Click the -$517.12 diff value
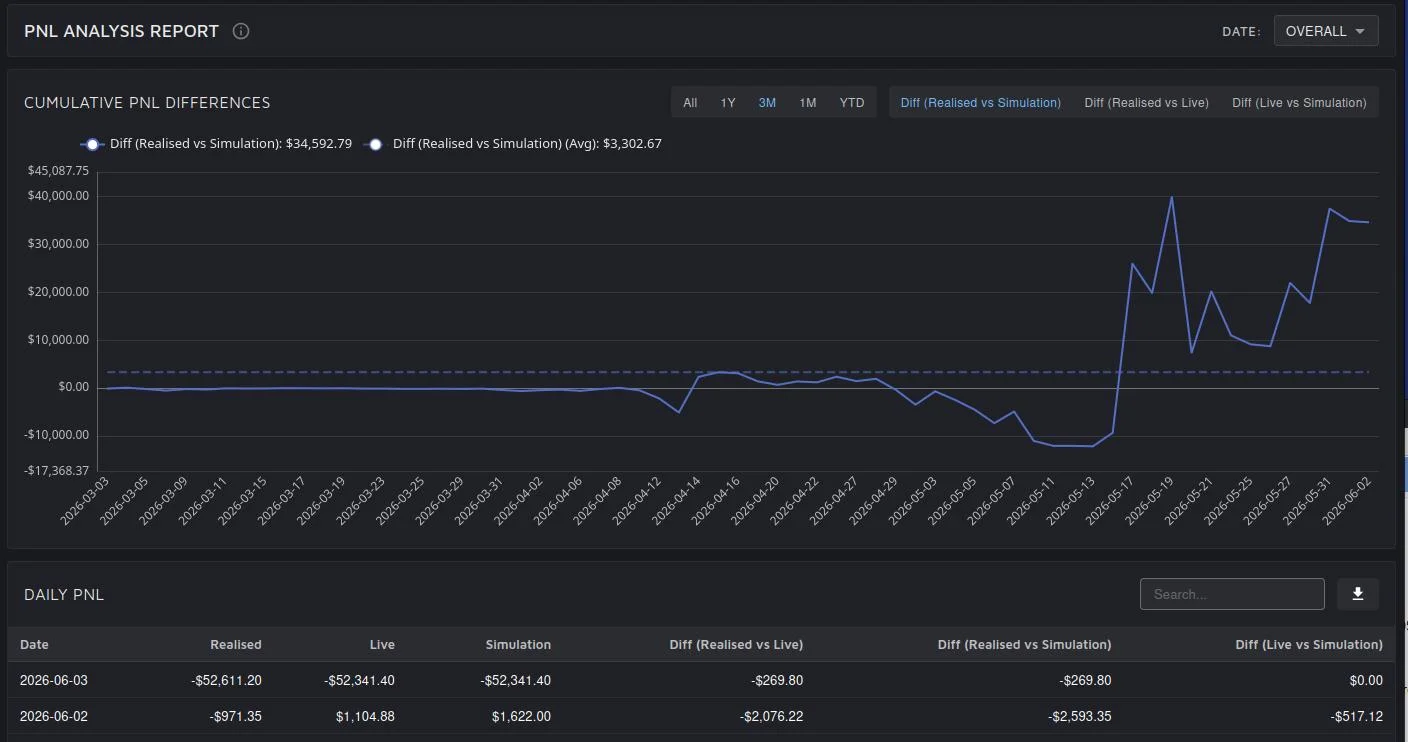The image size is (1408, 742). point(1357,717)
